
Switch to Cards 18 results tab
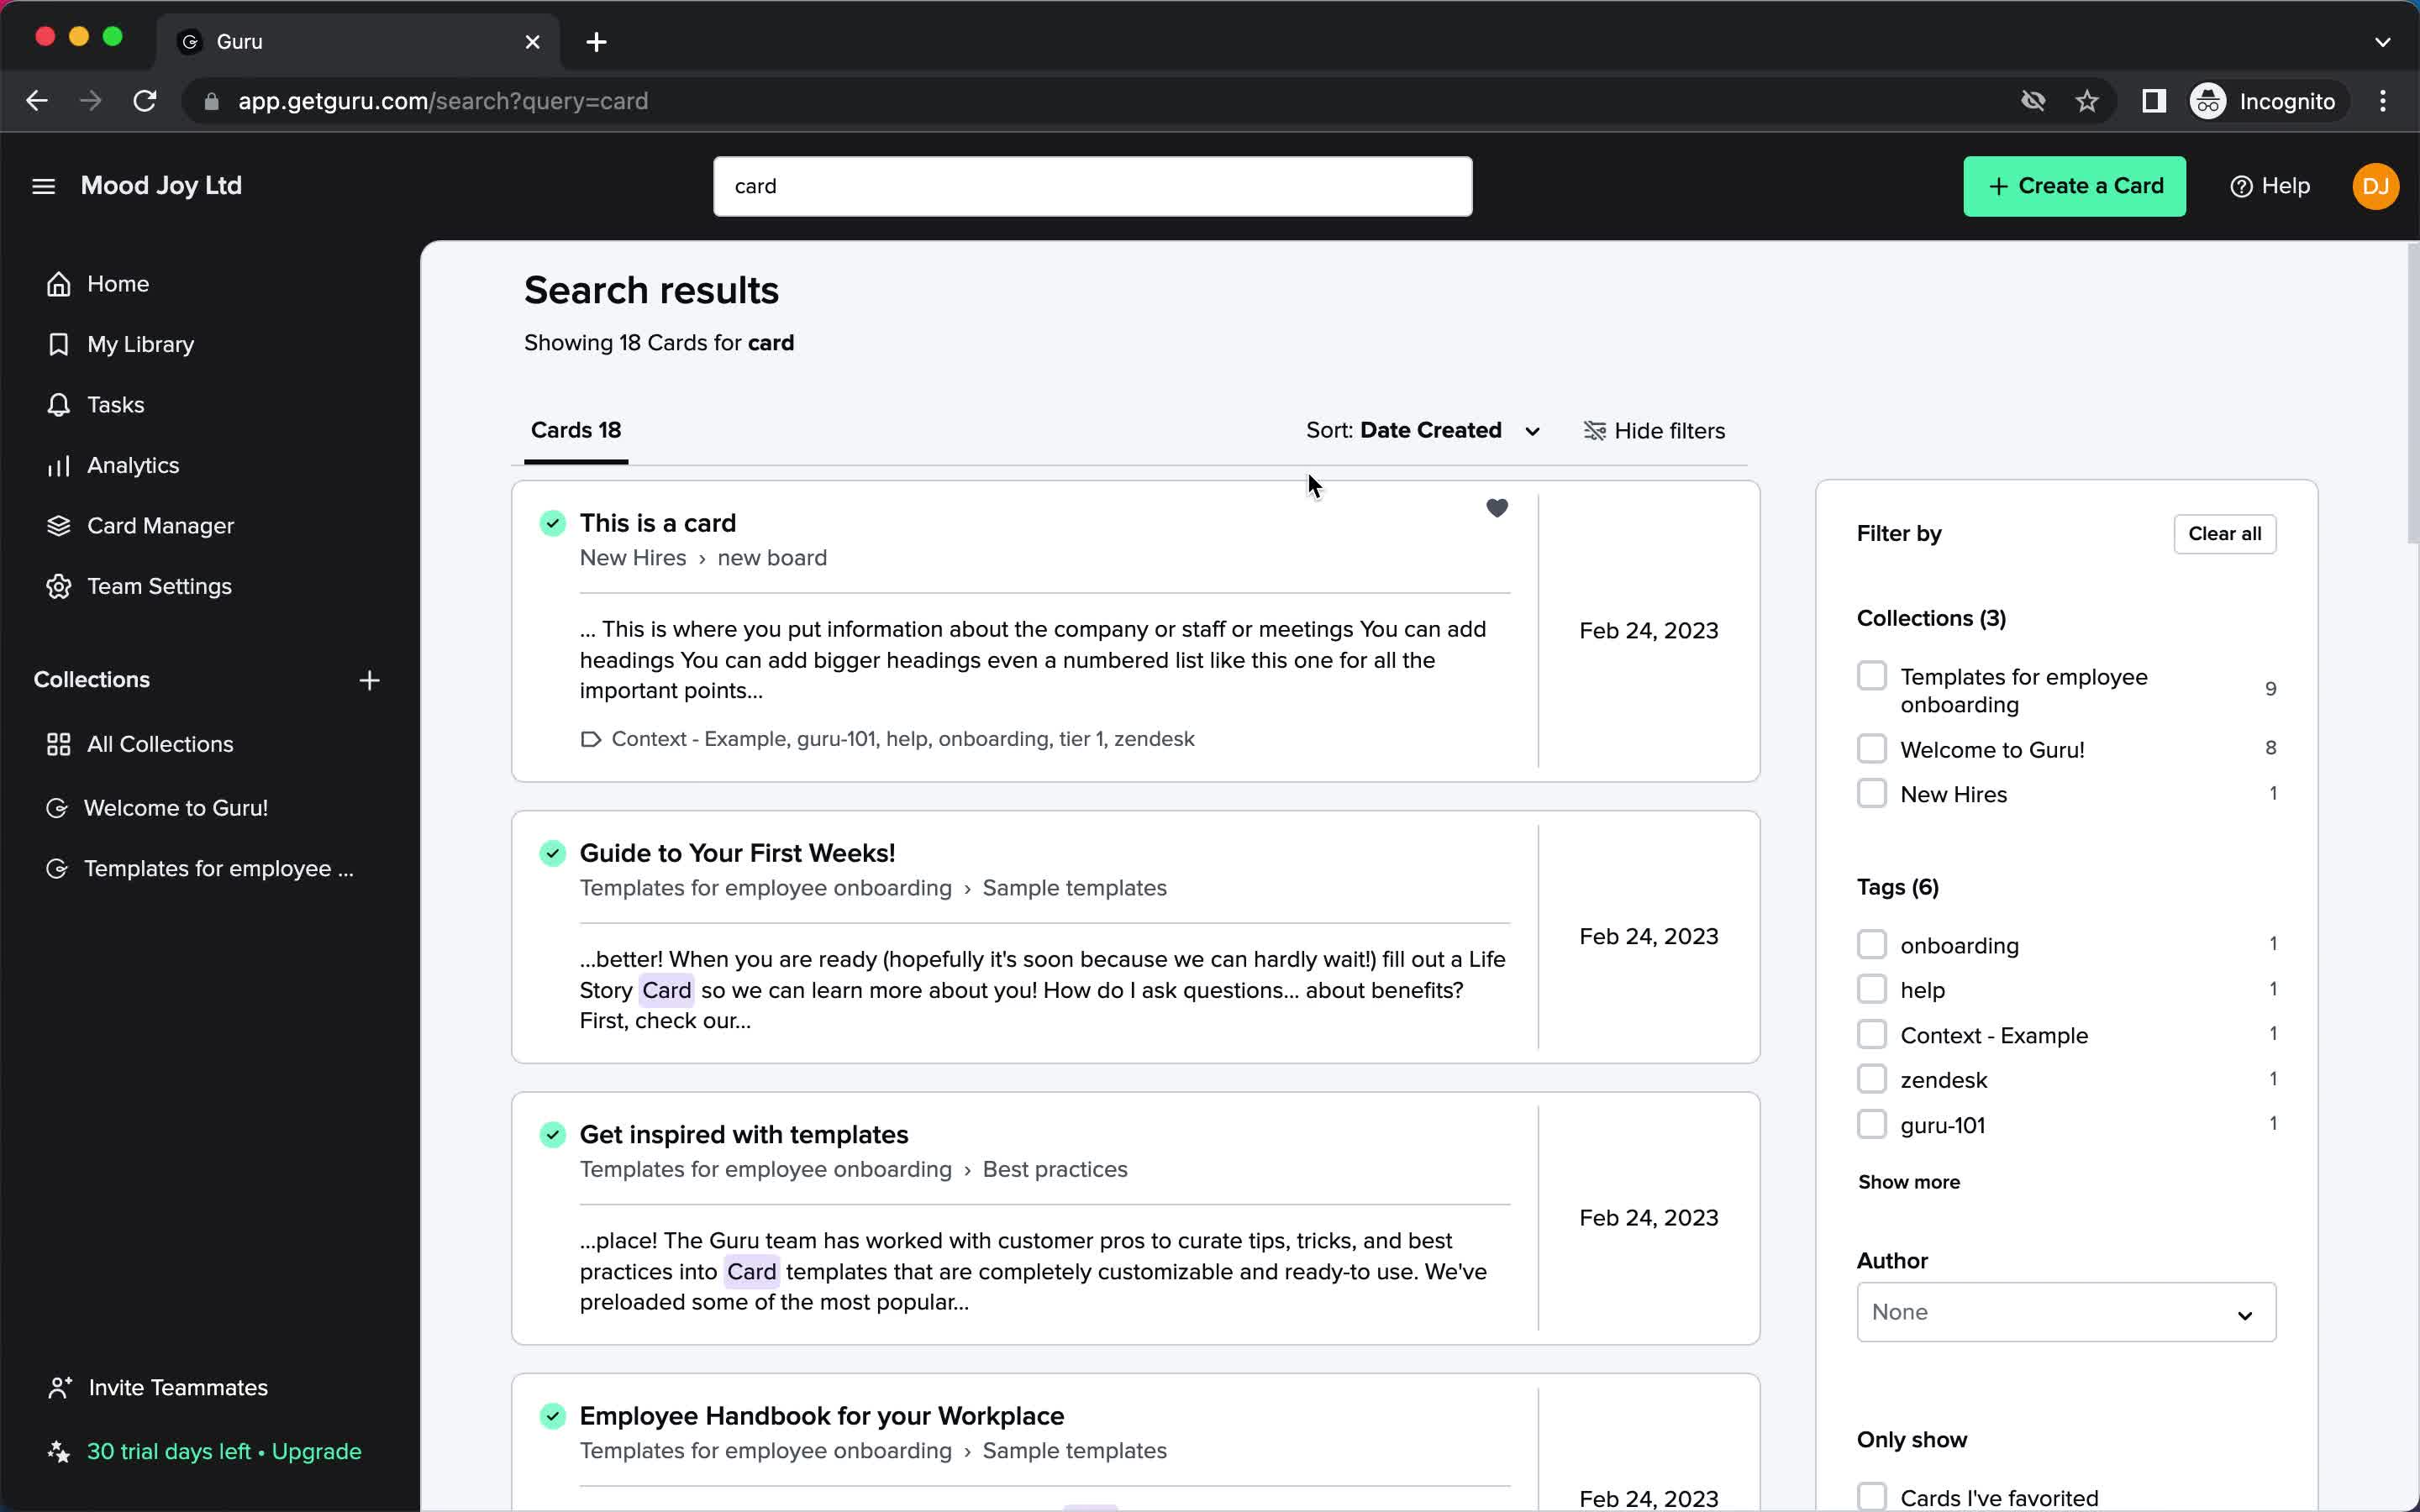pos(575,430)
